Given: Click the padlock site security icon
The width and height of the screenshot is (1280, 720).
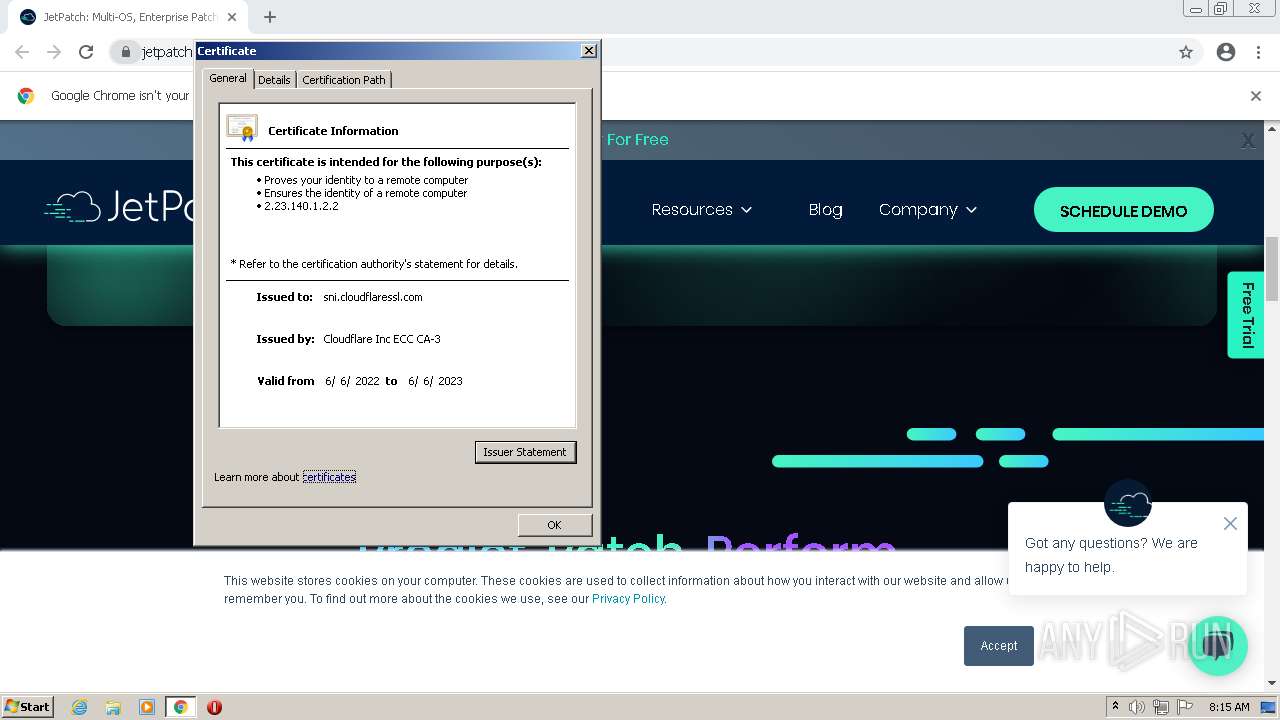Looking at the screenshot, I should pyautogui.click(x=126, y=52).
